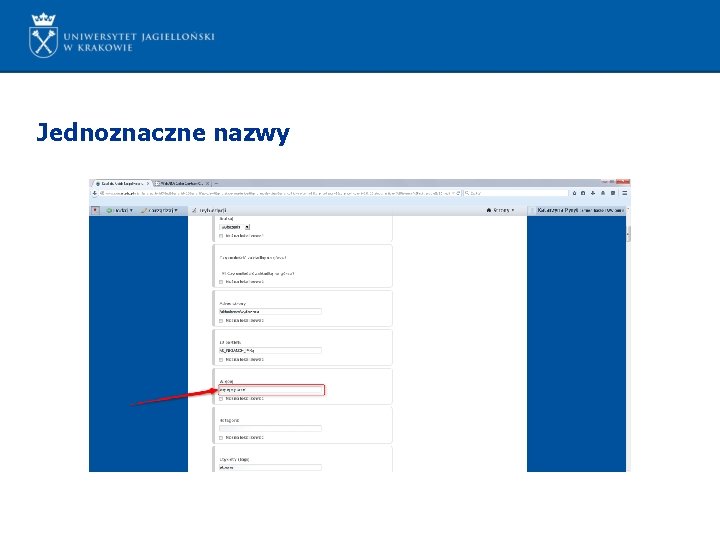720x540 pixels.
Task: Click the browser search box
Action: coord(516,193)
